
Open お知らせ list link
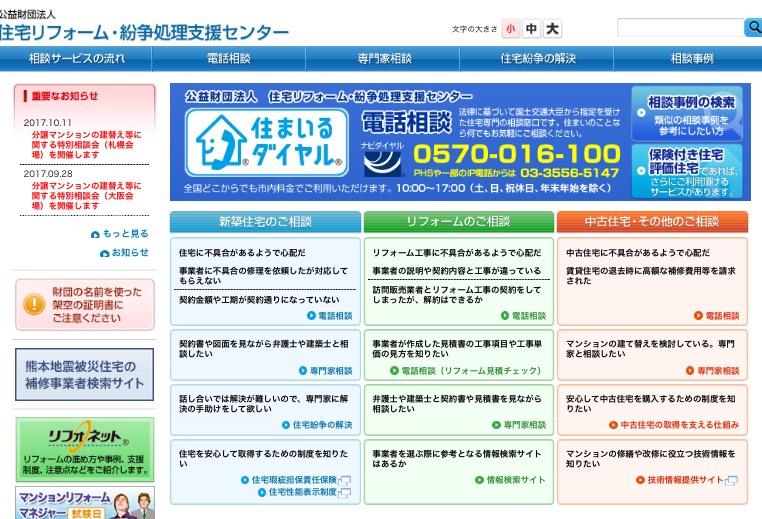(x=123, y=252)
